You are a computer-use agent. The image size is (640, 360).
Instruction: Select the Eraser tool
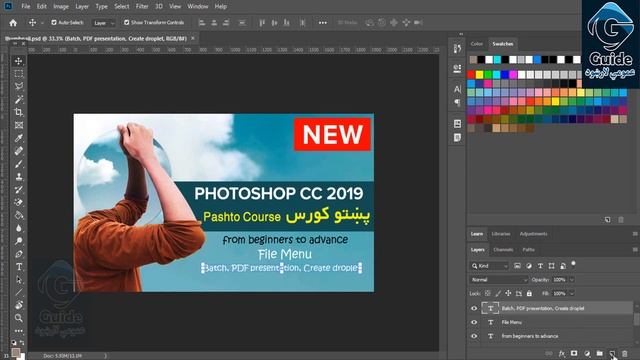coord(18,202)
